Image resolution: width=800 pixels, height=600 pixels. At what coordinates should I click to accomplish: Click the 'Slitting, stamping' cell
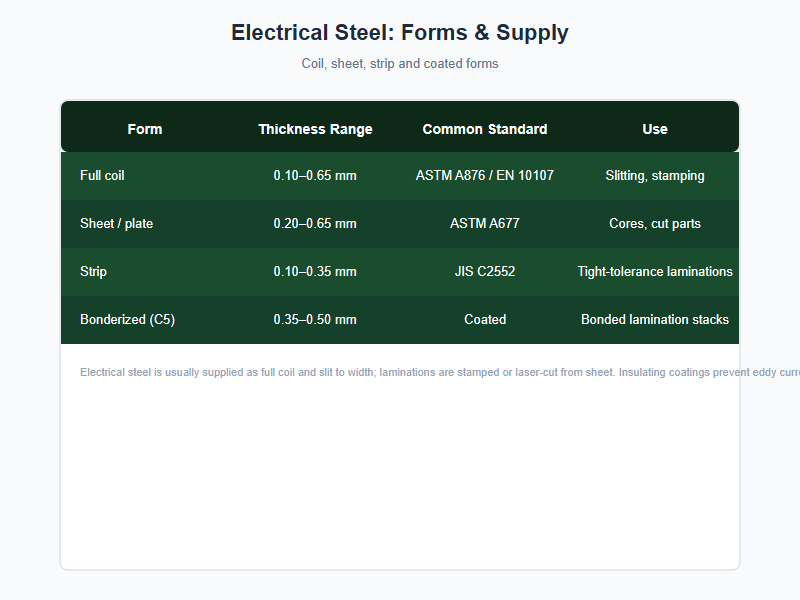tap(655, 176)
